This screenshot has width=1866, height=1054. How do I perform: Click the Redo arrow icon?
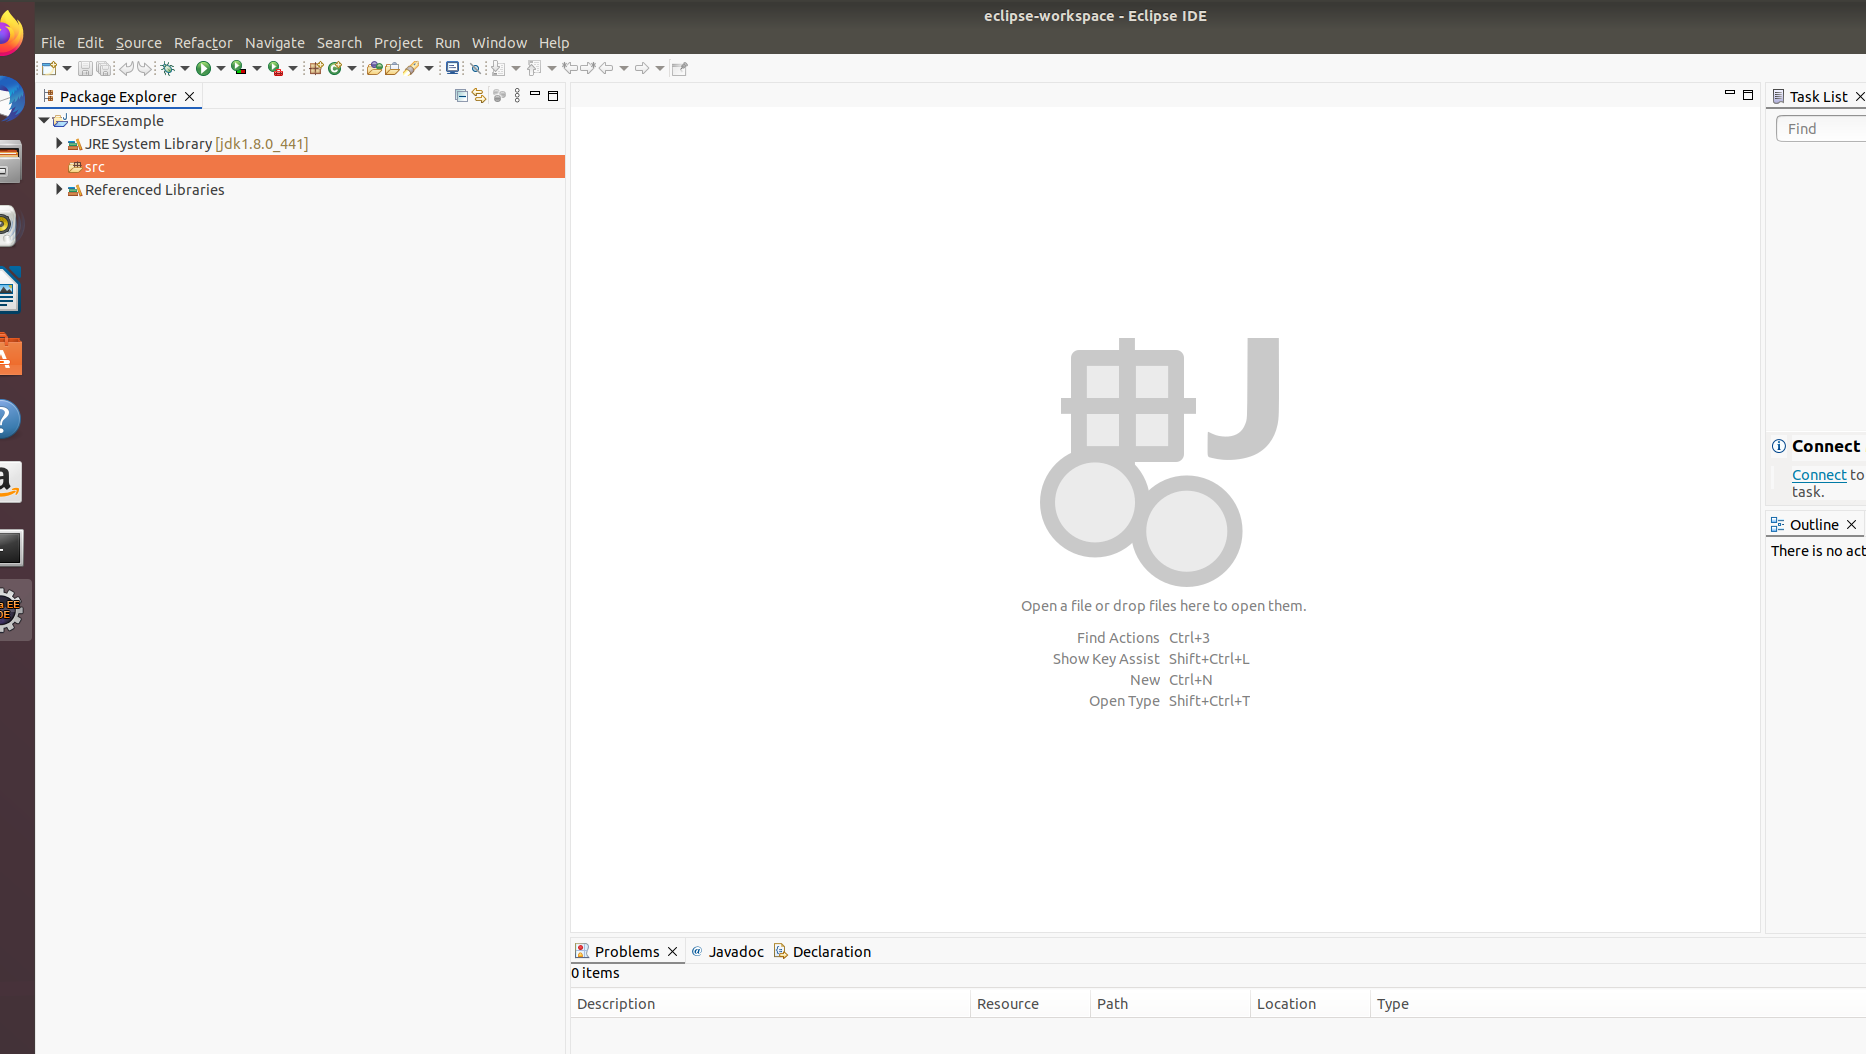(145, 68)
